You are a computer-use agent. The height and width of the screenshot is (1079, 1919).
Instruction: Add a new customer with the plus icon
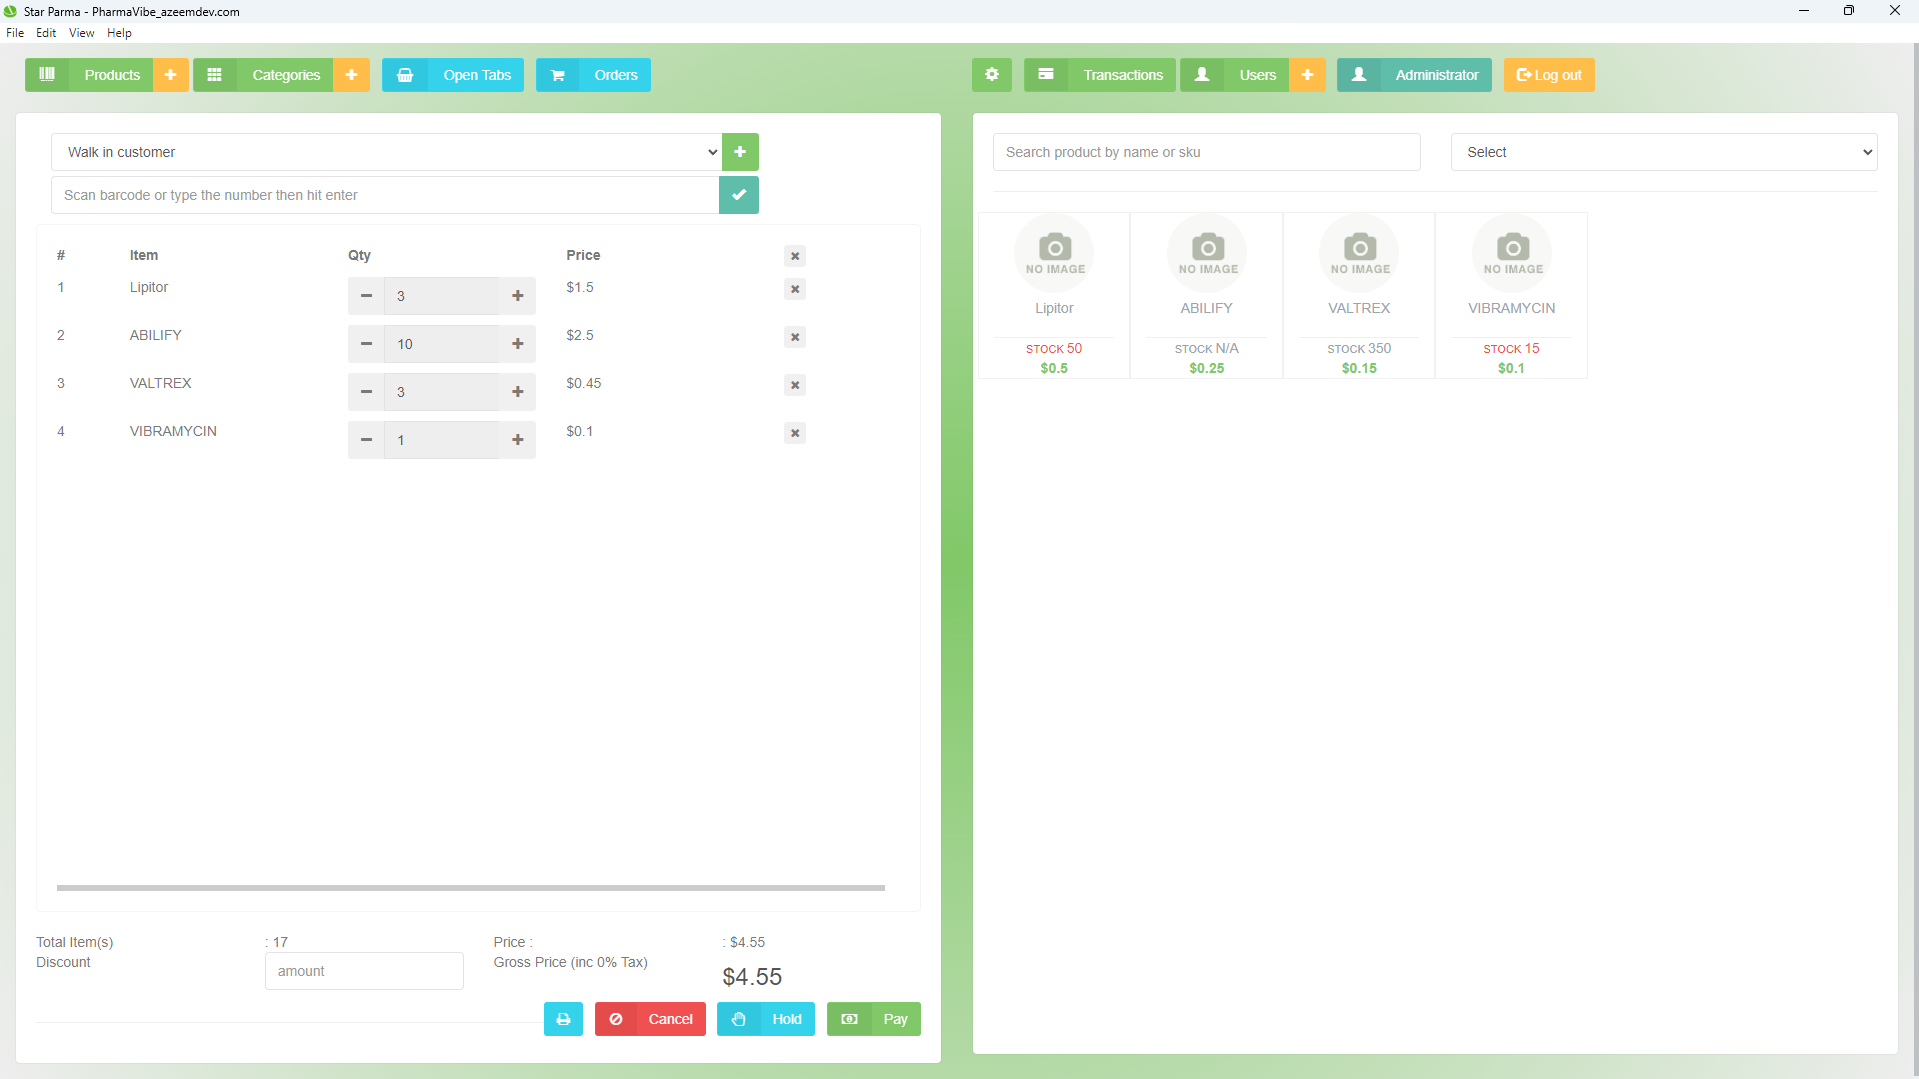coord(740,152)
